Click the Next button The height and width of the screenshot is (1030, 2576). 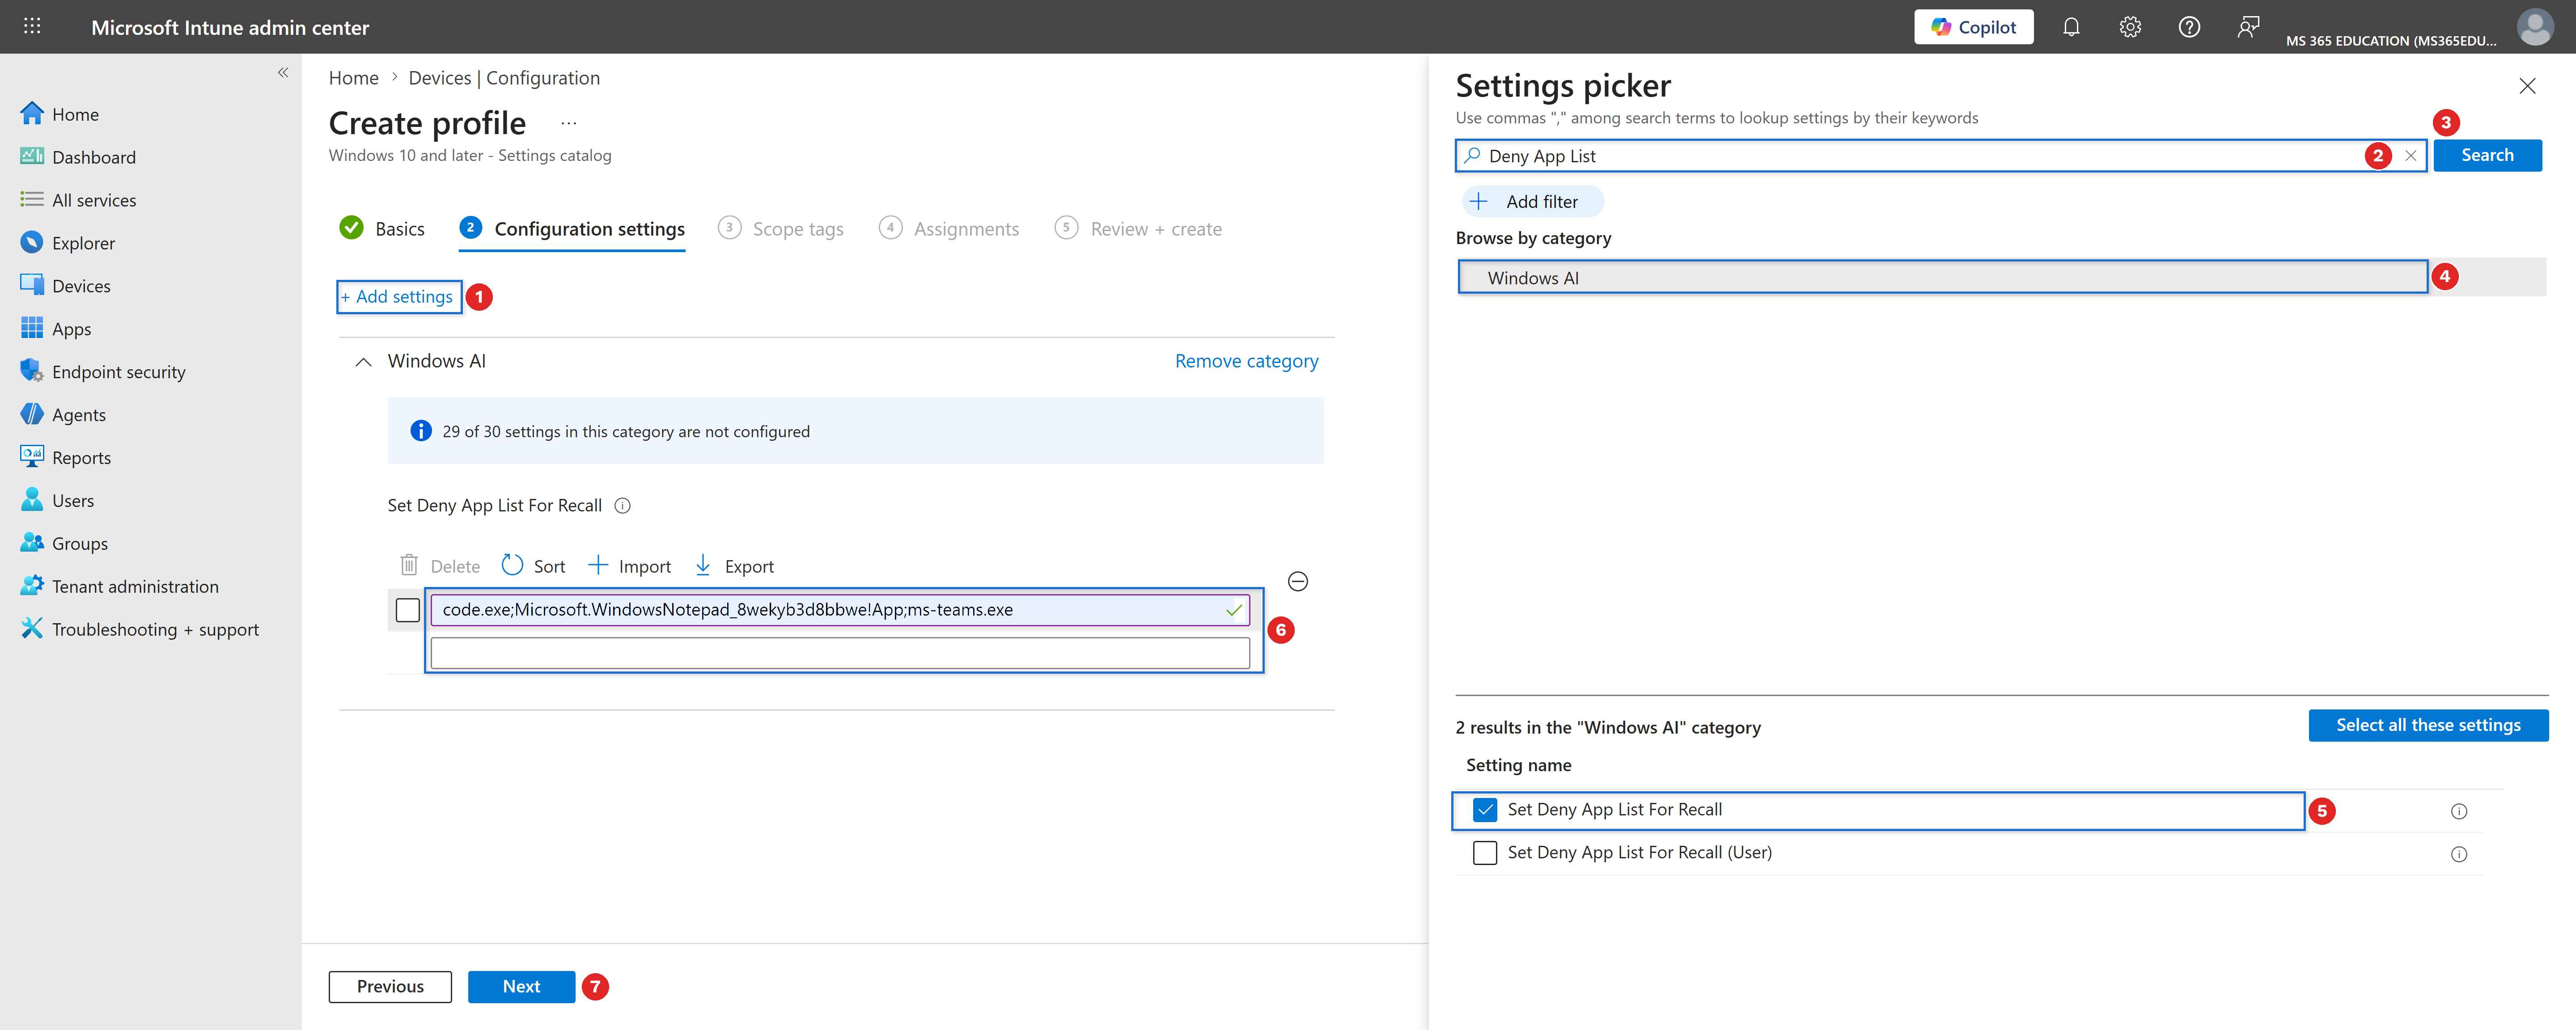click(x=521, y=987)
